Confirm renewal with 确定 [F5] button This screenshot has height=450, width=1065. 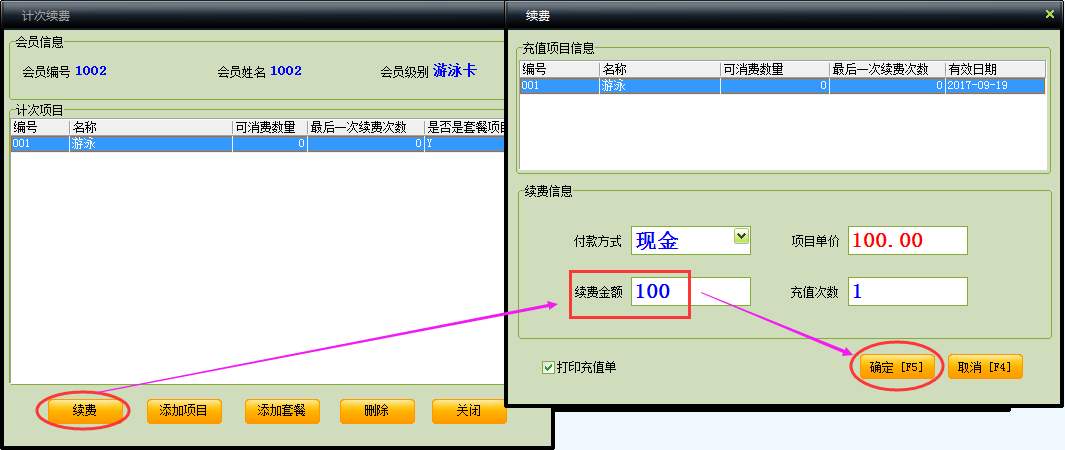coord(897,367)
